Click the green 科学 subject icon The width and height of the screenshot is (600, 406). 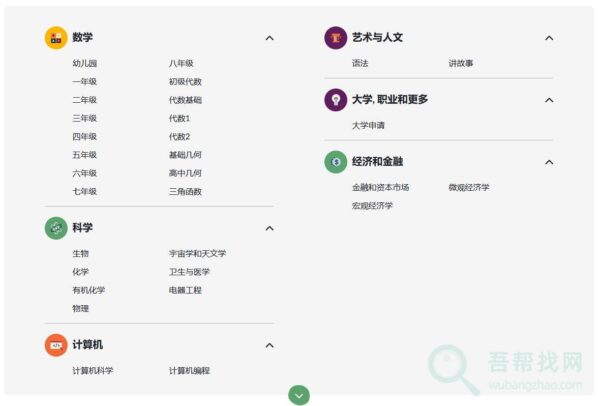(x=56, y=228)
